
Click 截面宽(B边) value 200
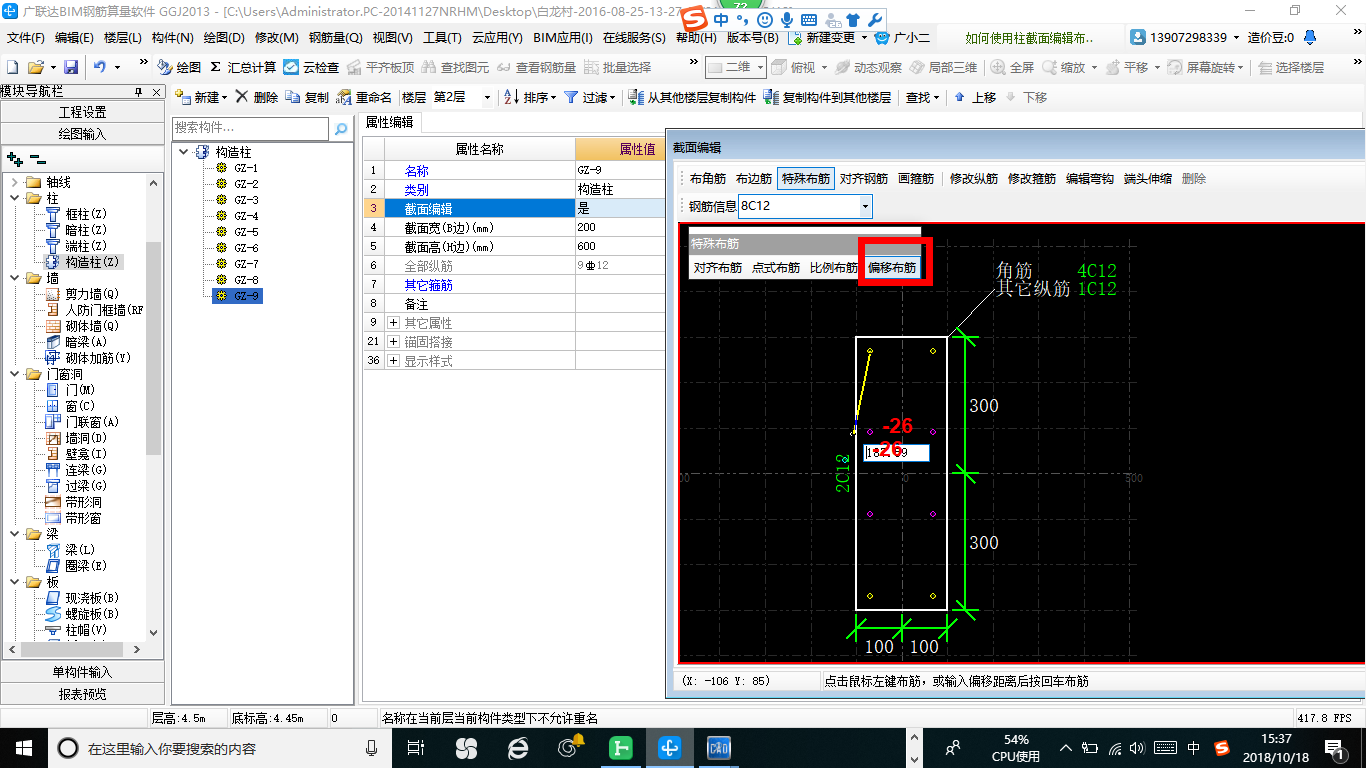coord(620,227)
